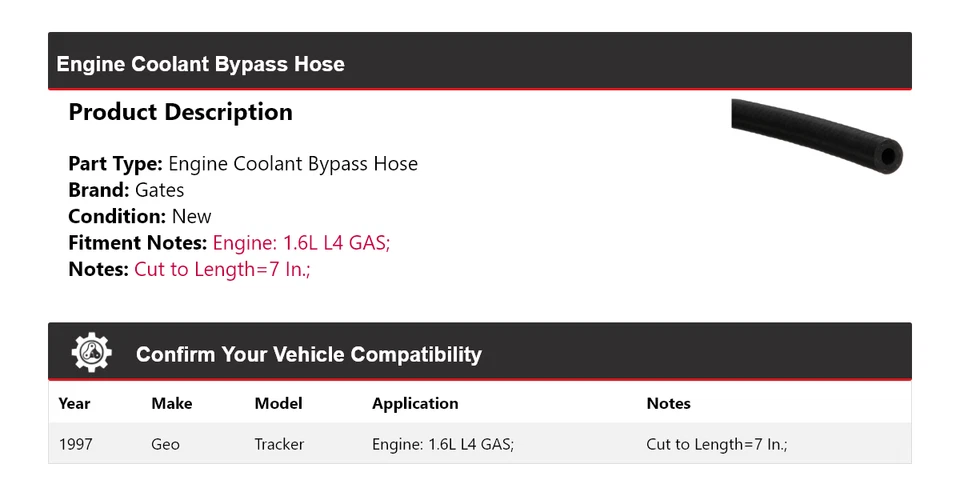Click the Brand: Gates line
The image size is (960, 496).
coord(126,190)
